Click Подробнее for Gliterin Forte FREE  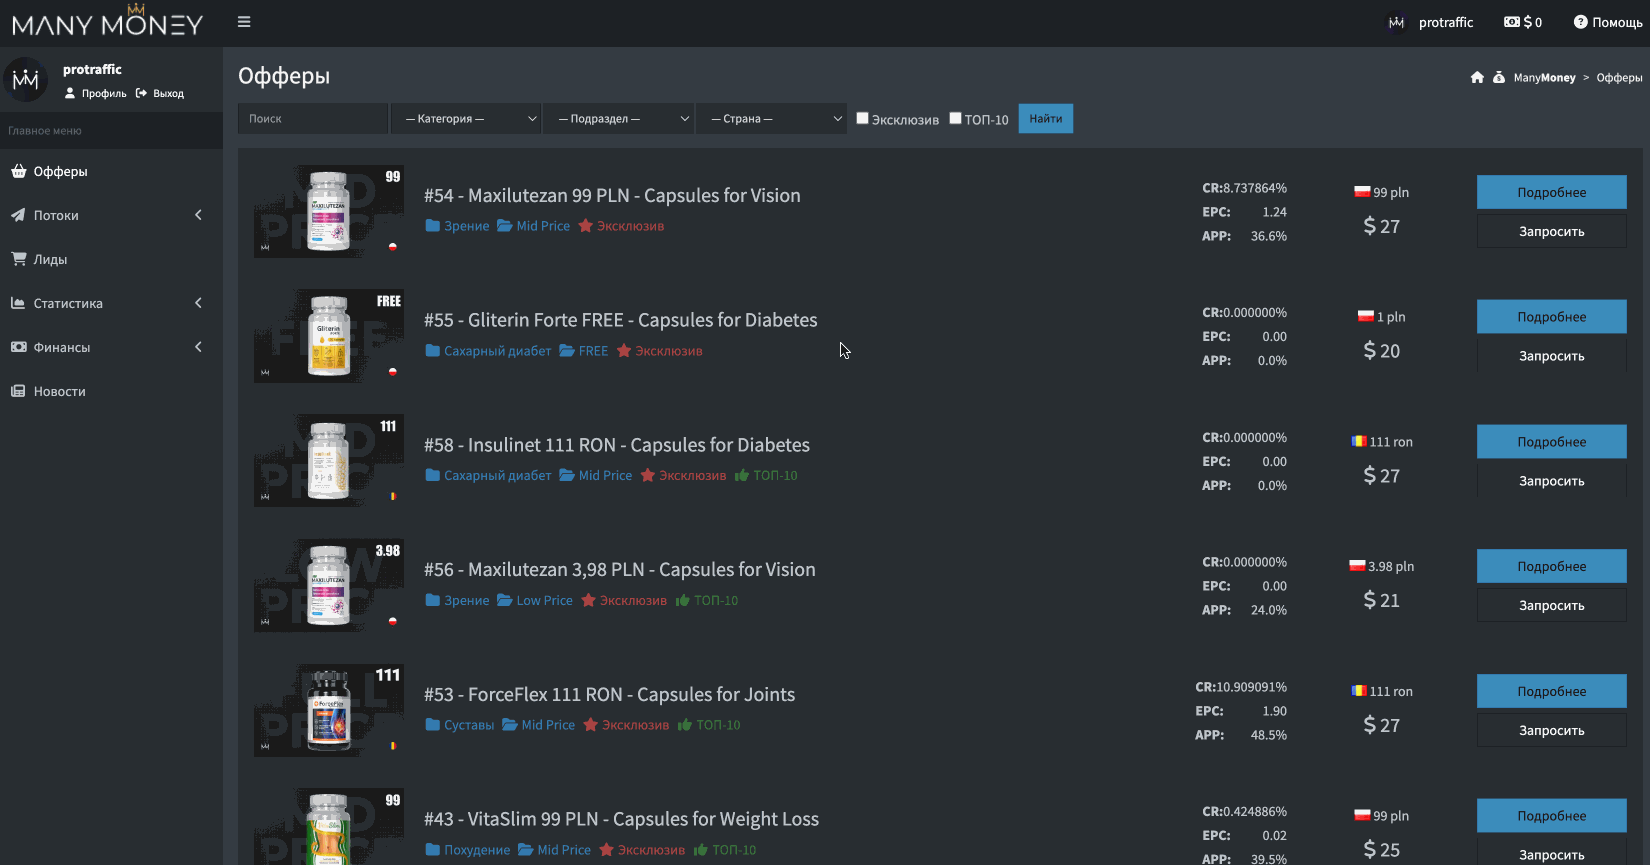coord(1552,316)
